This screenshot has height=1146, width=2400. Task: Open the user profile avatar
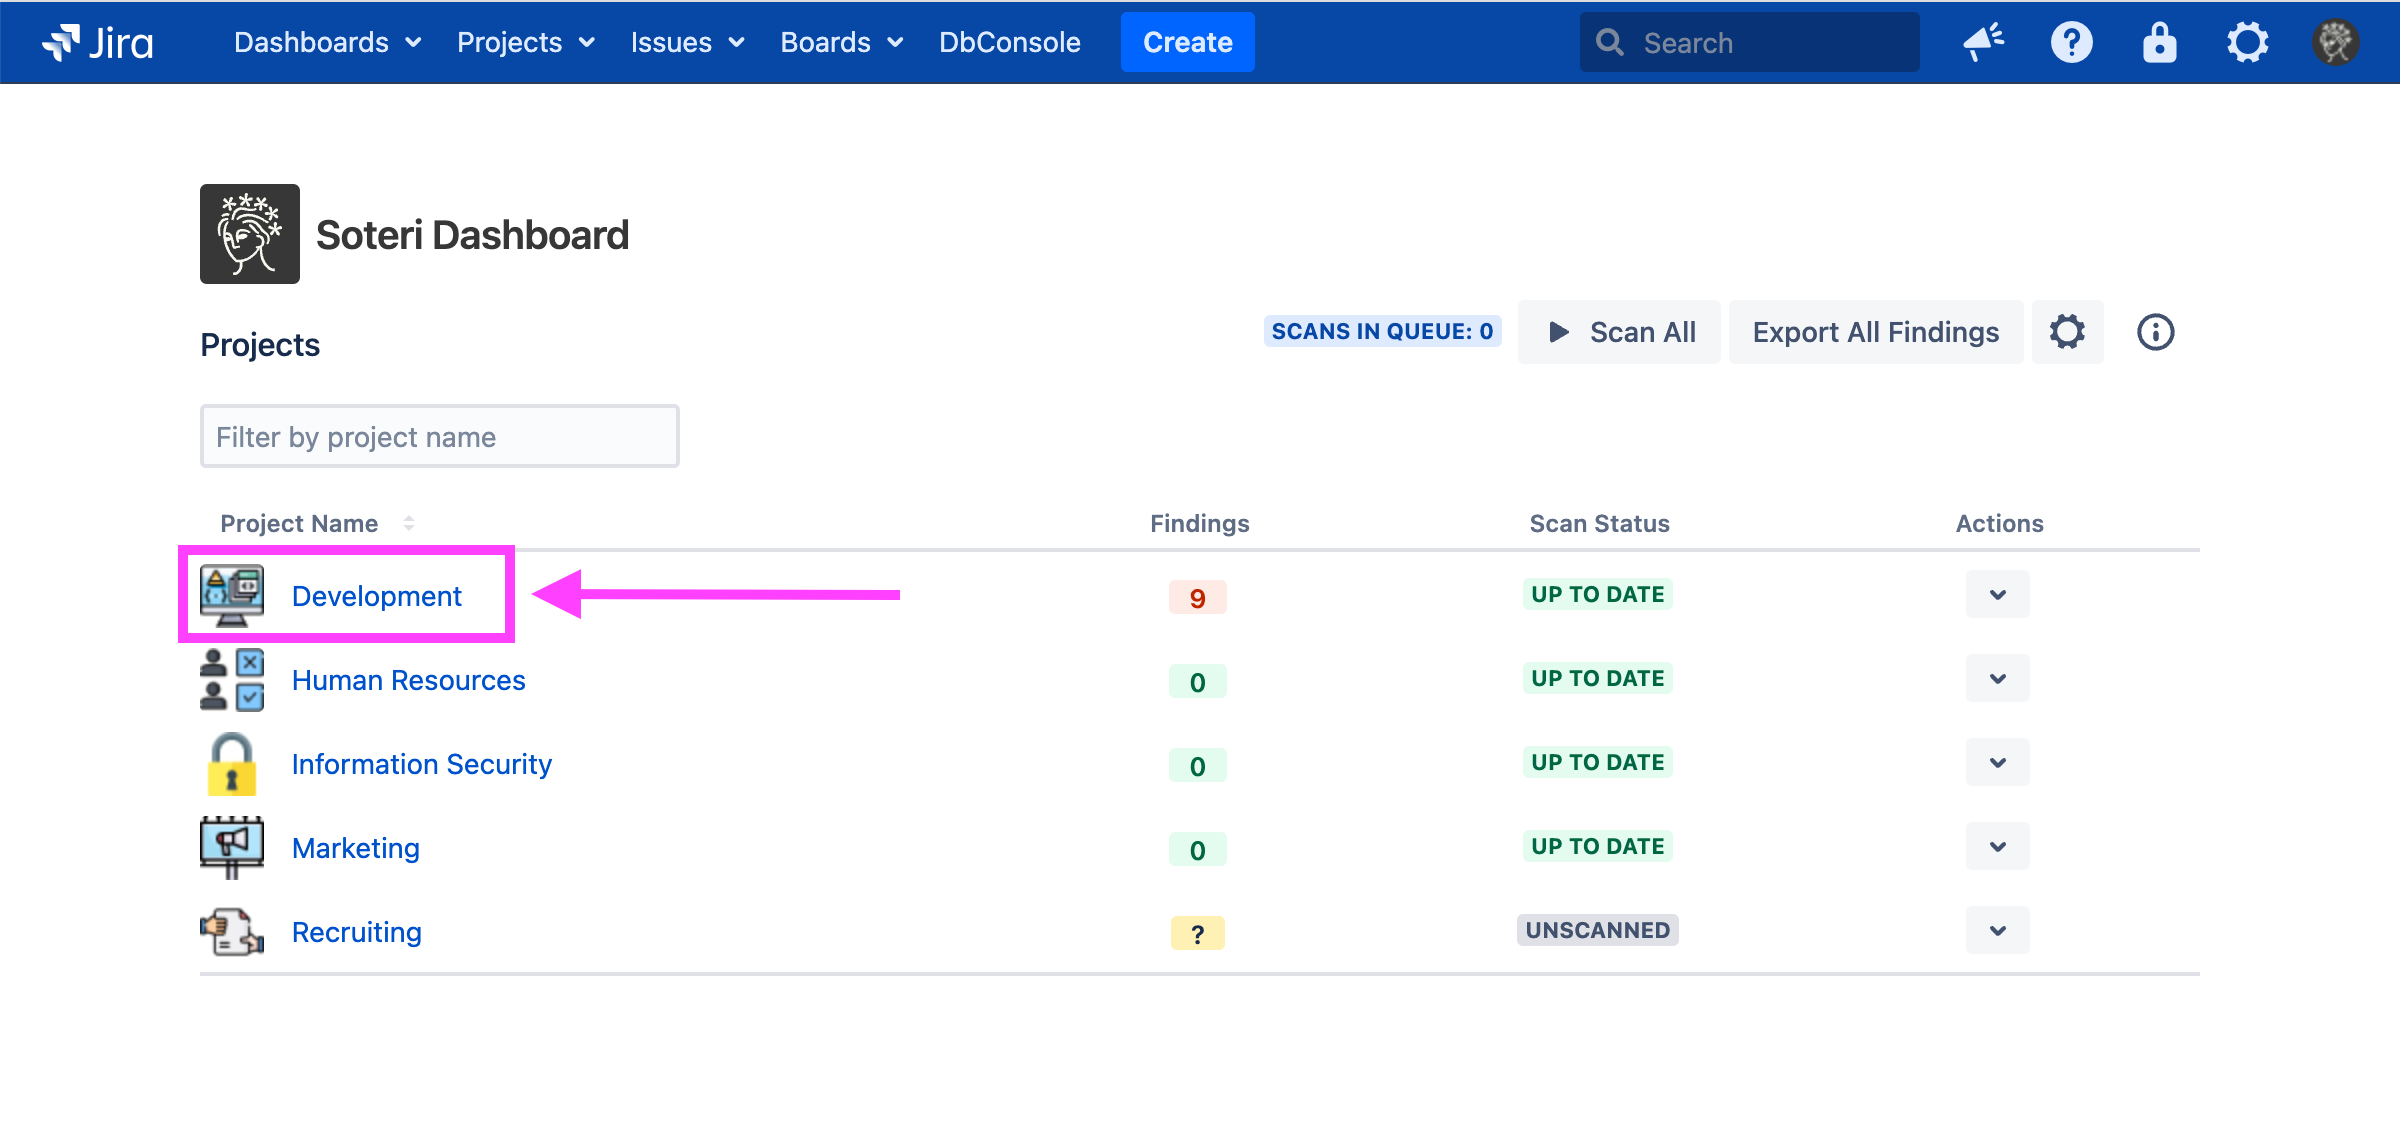coord(2335,42)
